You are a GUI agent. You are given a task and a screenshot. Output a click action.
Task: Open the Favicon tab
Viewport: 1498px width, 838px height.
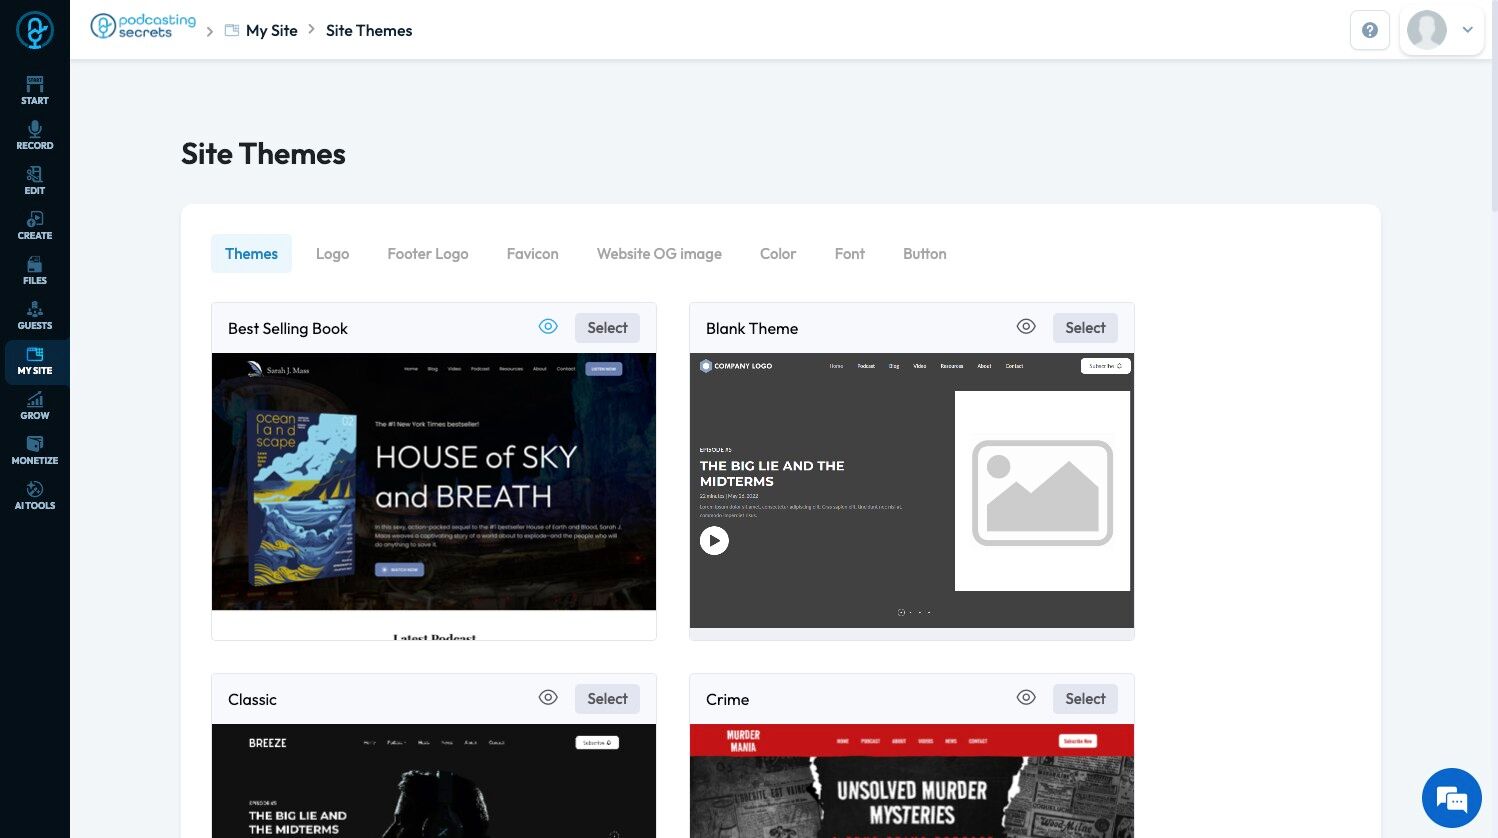point(532,254)
